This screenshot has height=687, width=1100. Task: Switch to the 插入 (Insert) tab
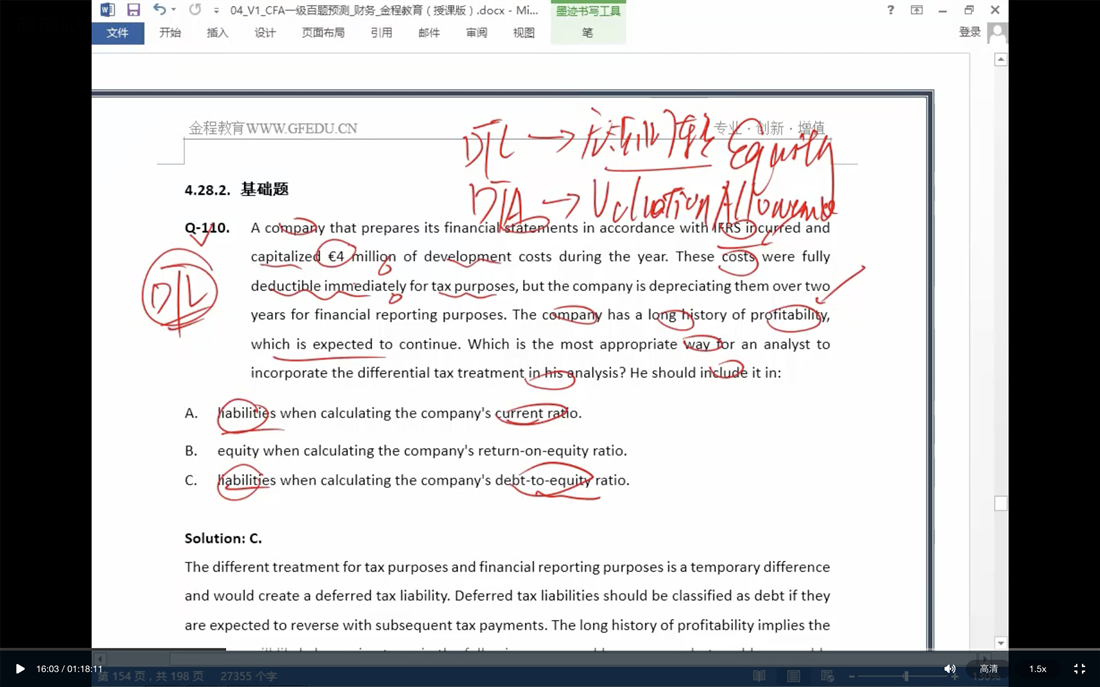pos(217,33)
